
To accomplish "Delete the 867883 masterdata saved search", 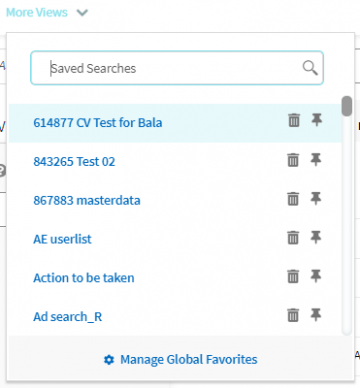I will 293,199.
